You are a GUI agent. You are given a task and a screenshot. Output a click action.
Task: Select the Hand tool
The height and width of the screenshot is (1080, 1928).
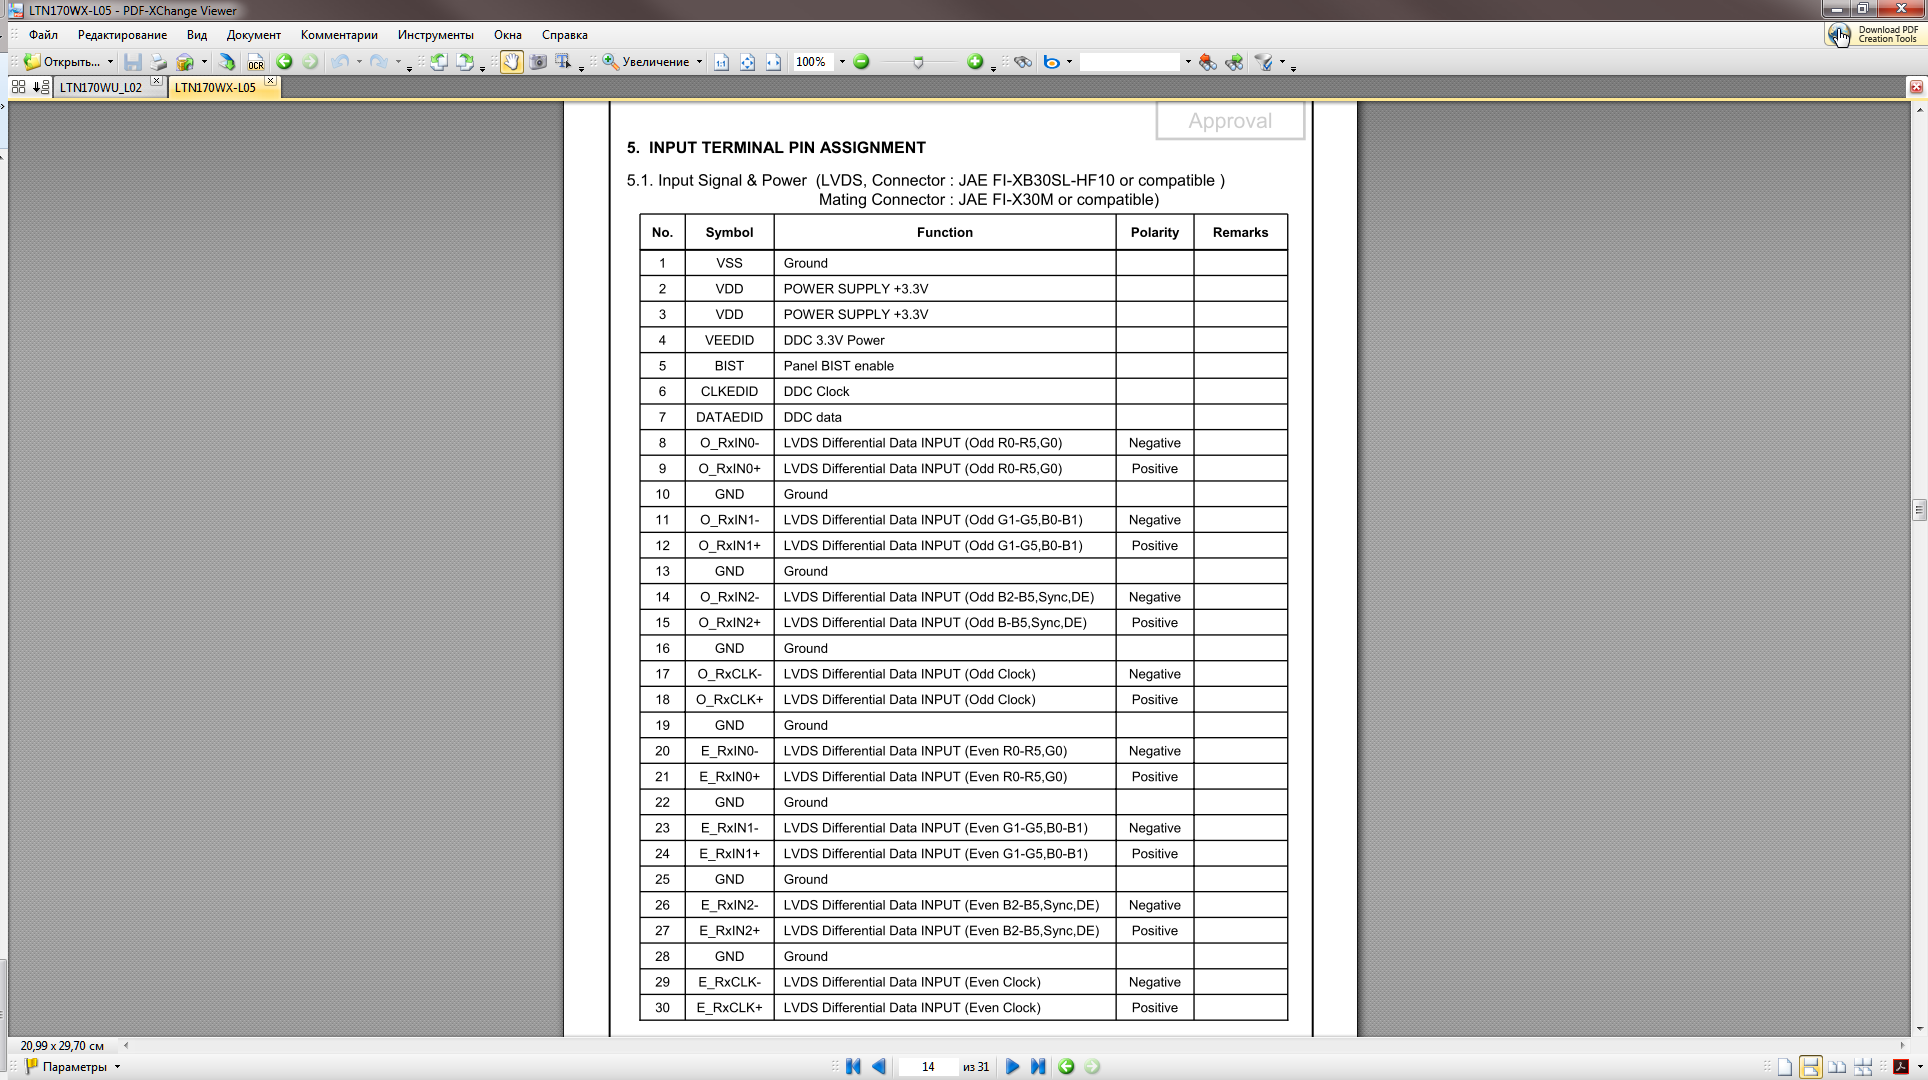(x=511, y=62)
